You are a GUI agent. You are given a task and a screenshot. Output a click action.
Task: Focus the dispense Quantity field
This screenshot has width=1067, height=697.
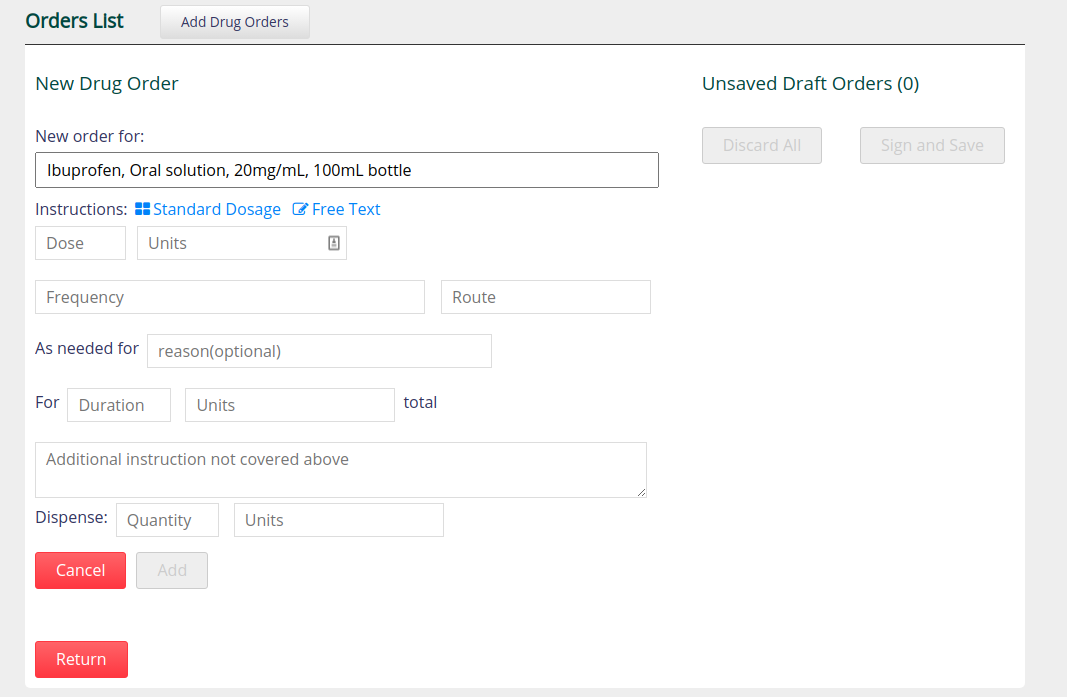(167, 520)
